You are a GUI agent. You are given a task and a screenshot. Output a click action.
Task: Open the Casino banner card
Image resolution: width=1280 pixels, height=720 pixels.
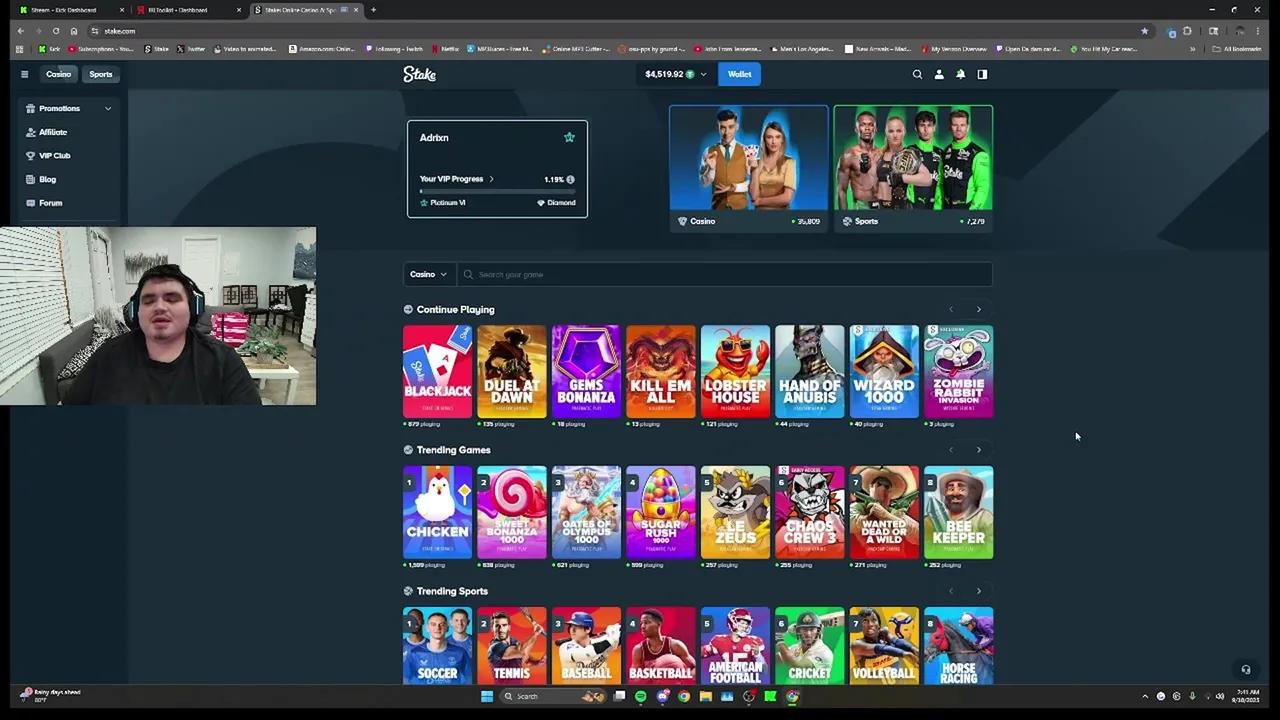(748, 168)
